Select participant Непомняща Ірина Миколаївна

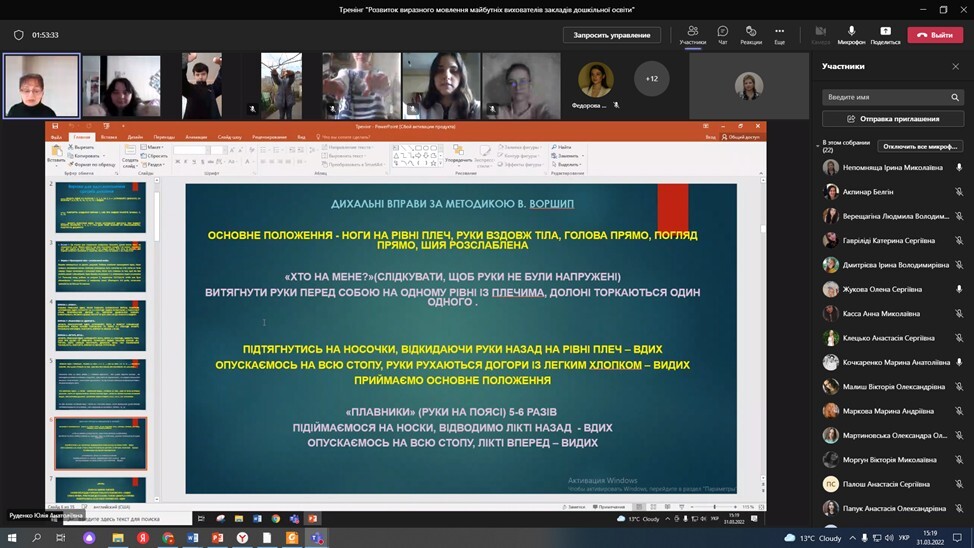tap(893, 167)
